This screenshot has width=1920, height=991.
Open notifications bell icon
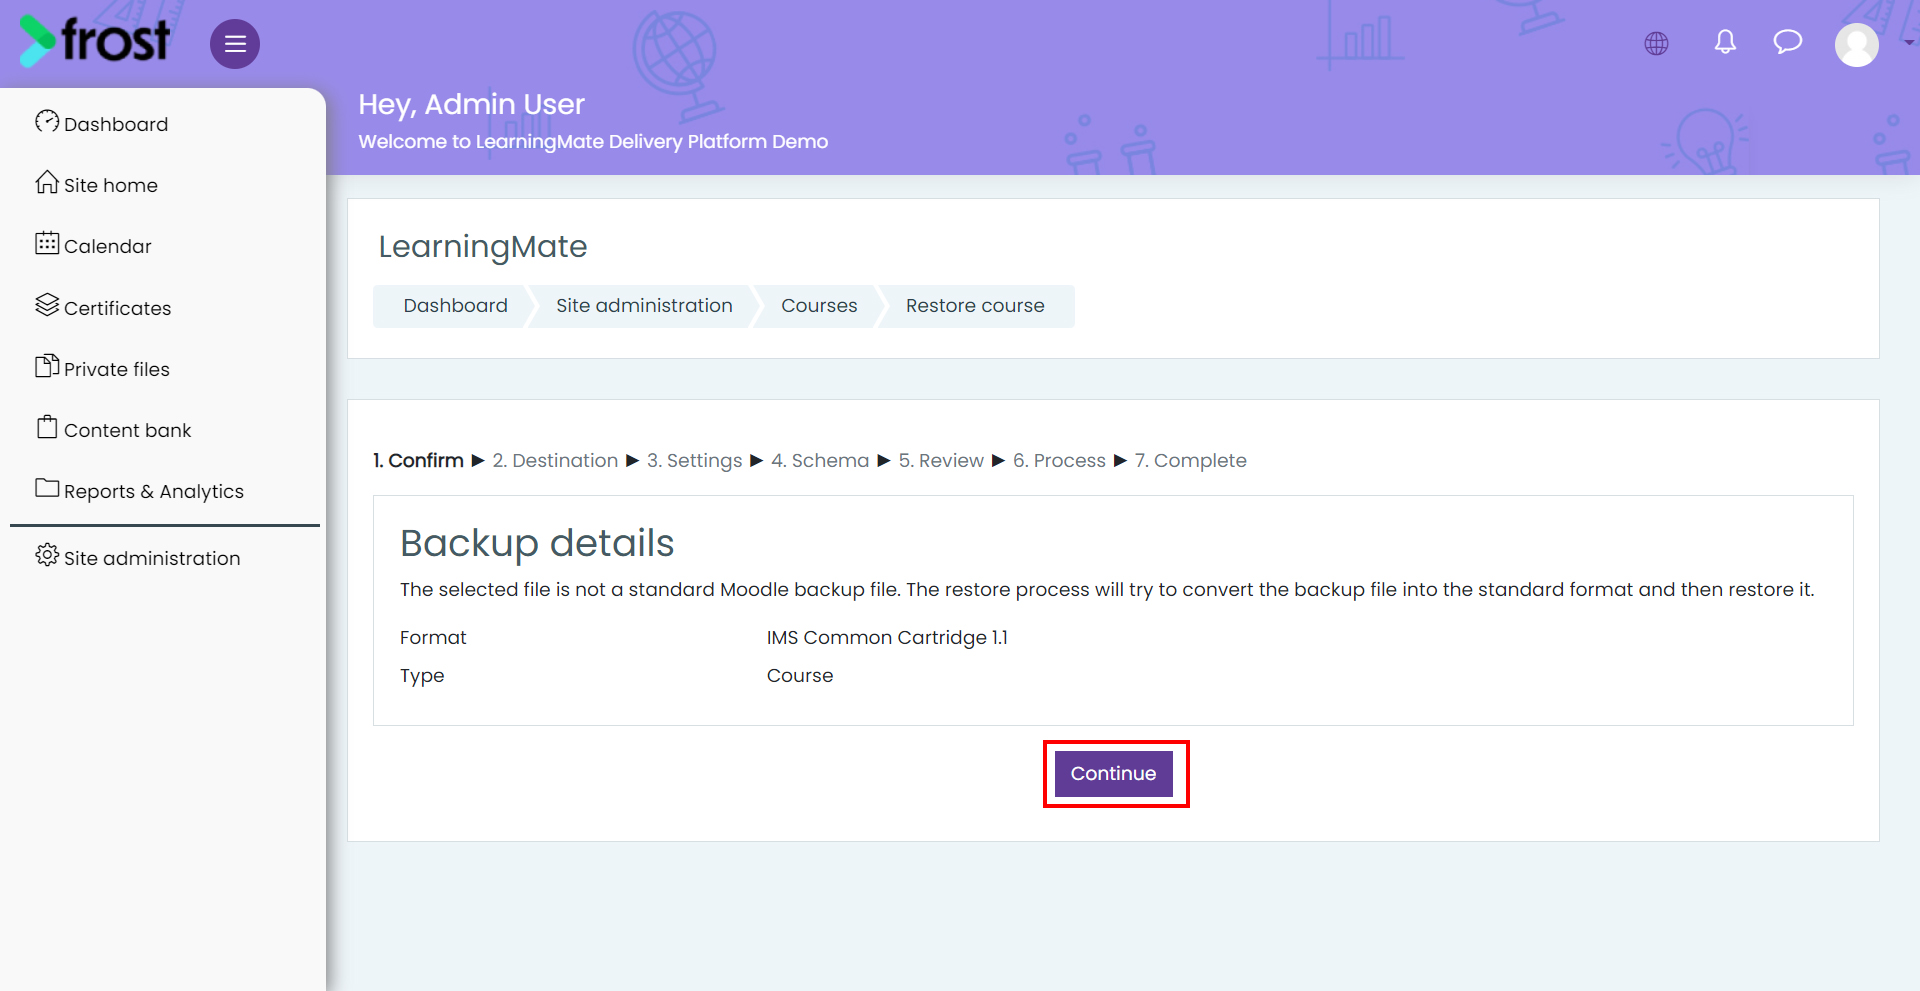pos(1725,42)
